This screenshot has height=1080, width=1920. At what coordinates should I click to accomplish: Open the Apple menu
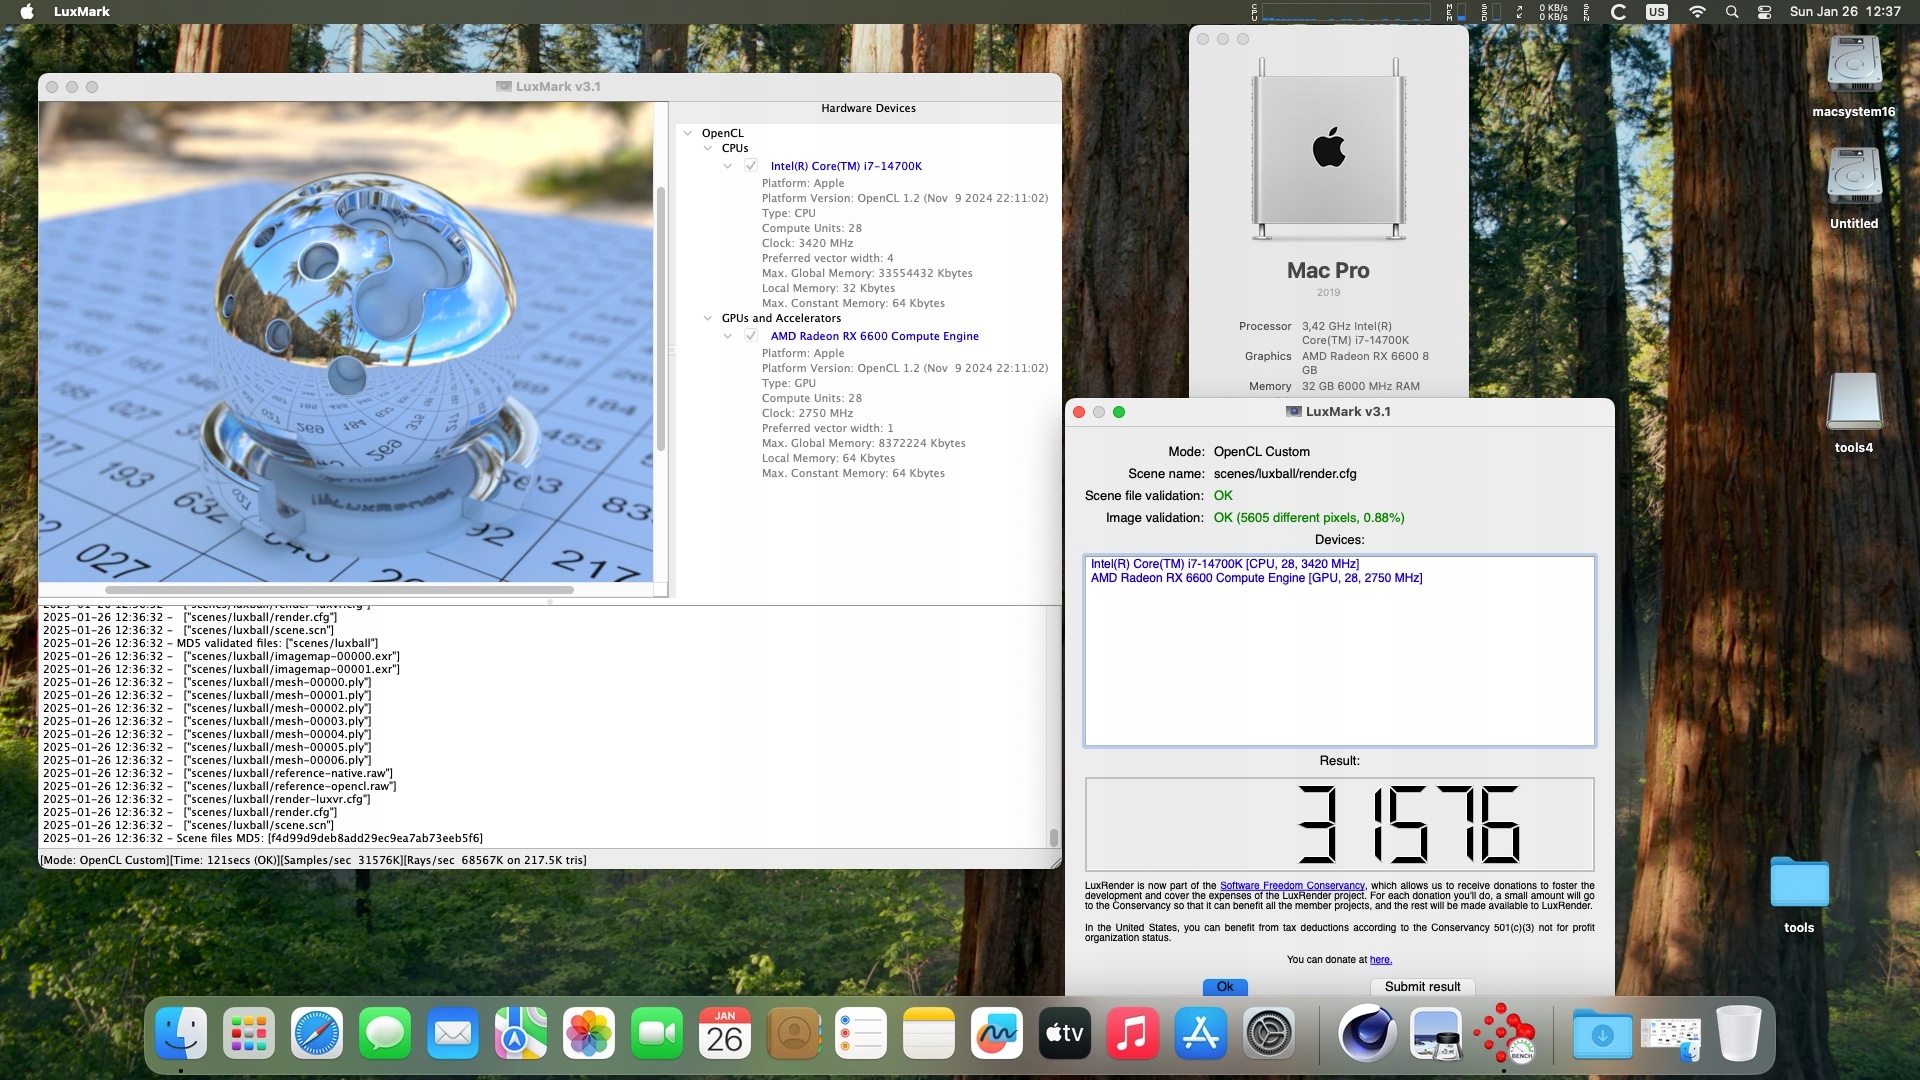point(27,12)
